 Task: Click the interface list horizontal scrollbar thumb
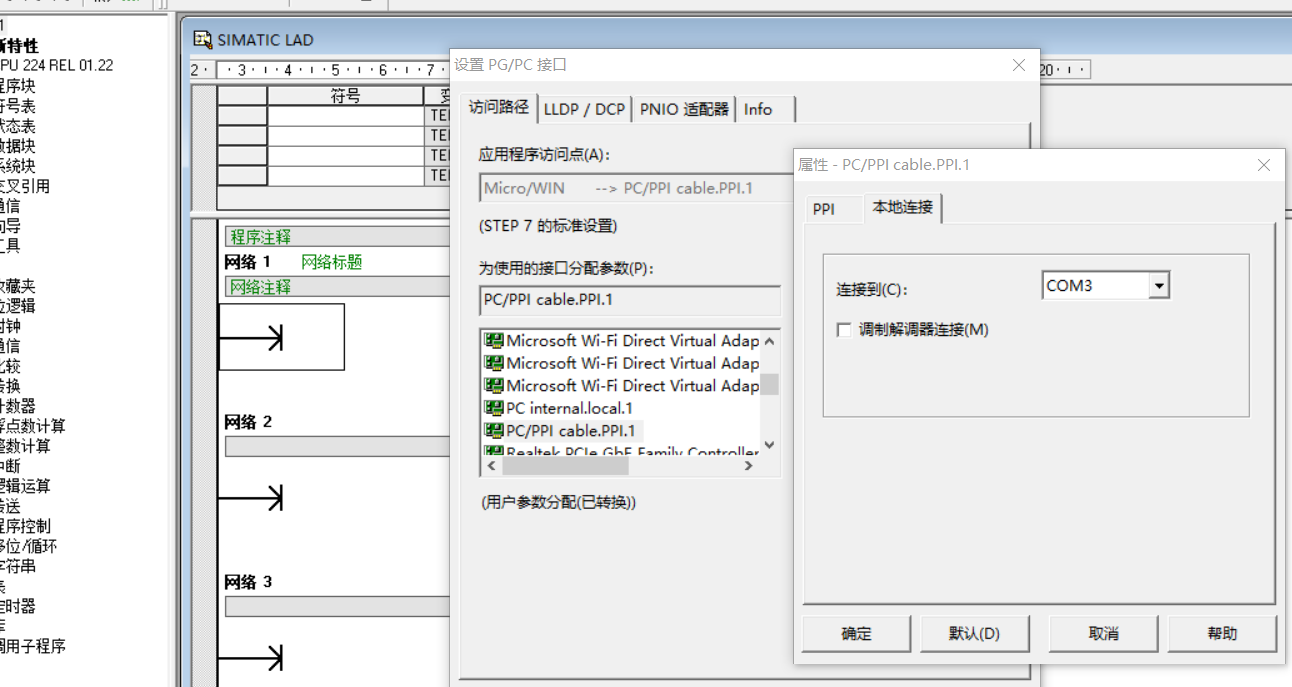click(564, 465)
